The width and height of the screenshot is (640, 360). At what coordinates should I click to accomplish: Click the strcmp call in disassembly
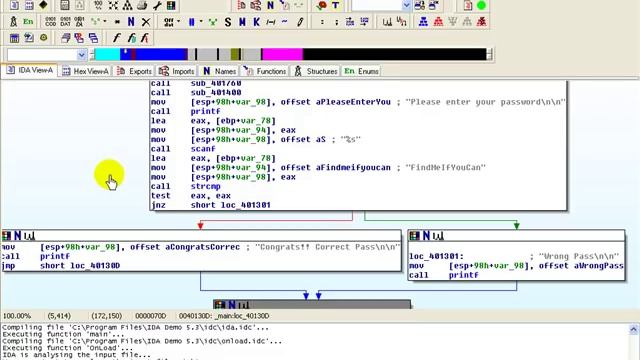[205, 186]
